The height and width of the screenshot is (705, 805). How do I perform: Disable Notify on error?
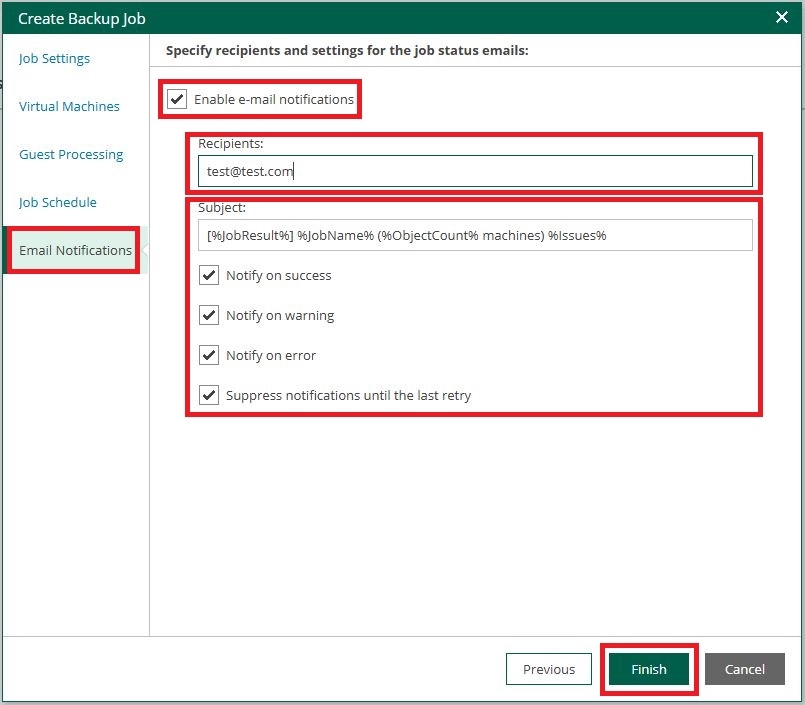(x=209, y=355)
